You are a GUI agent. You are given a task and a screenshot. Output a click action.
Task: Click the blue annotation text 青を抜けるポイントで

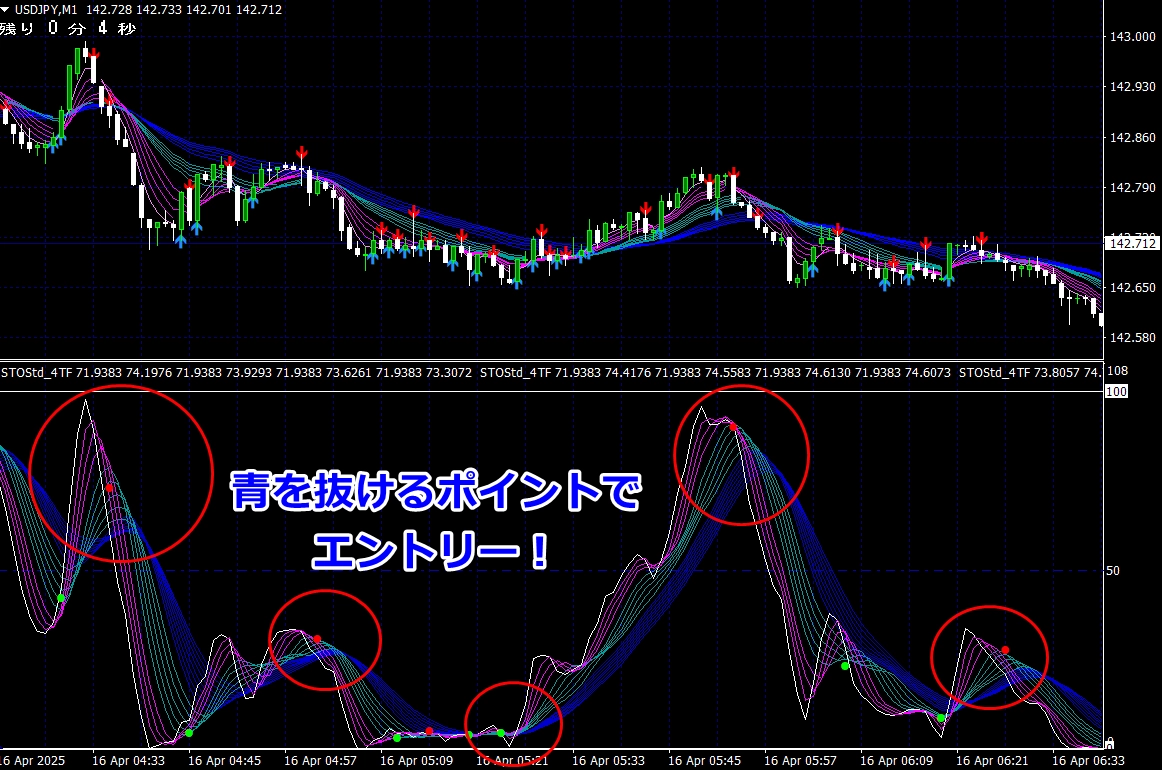point(435,492)
